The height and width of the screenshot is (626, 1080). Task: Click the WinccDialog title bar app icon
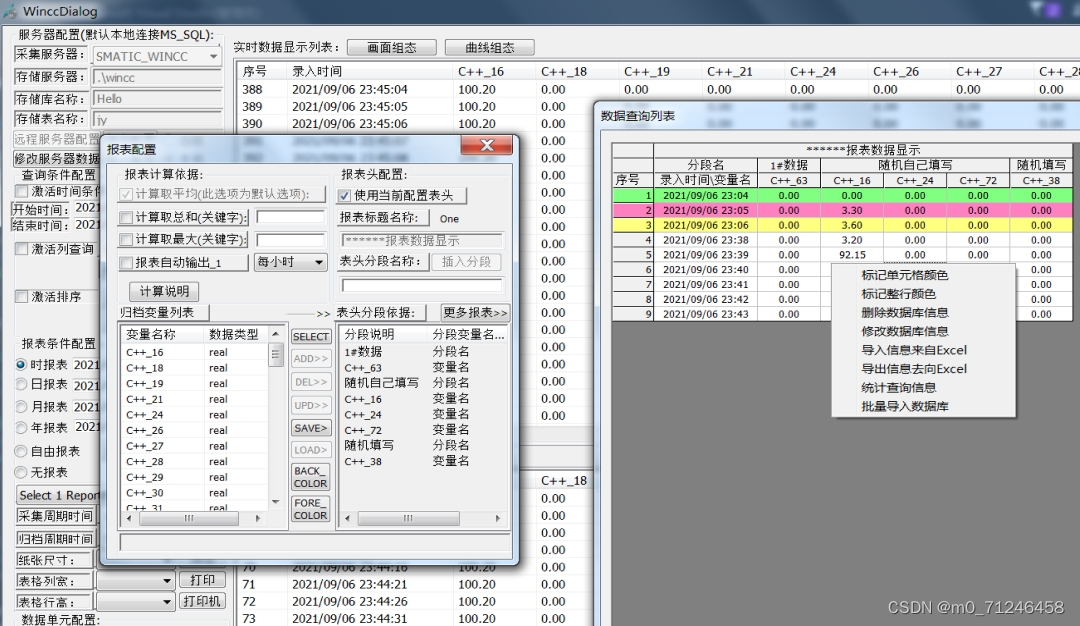10,11
